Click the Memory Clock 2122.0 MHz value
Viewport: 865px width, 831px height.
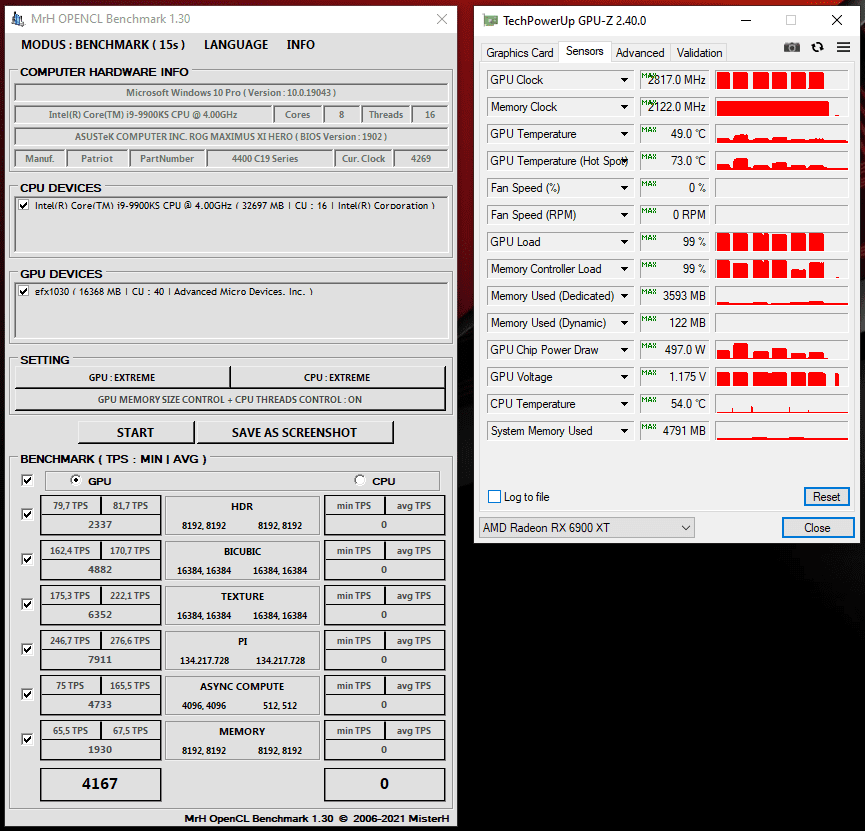[x=675, y=107]
